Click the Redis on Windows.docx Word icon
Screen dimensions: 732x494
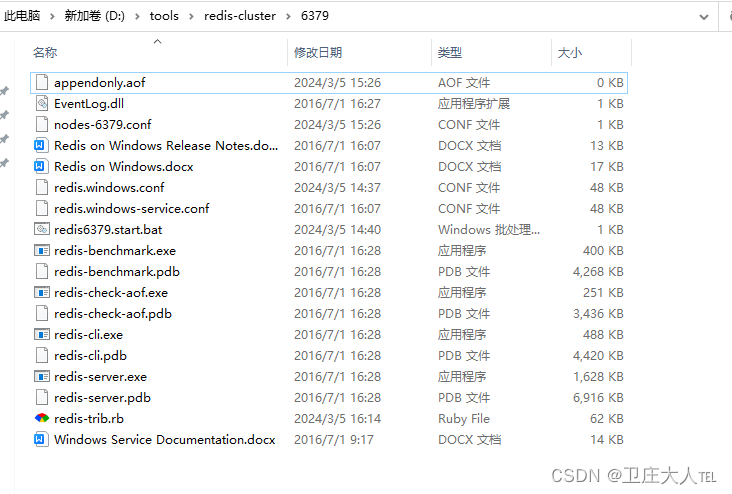tap(42, 167)
